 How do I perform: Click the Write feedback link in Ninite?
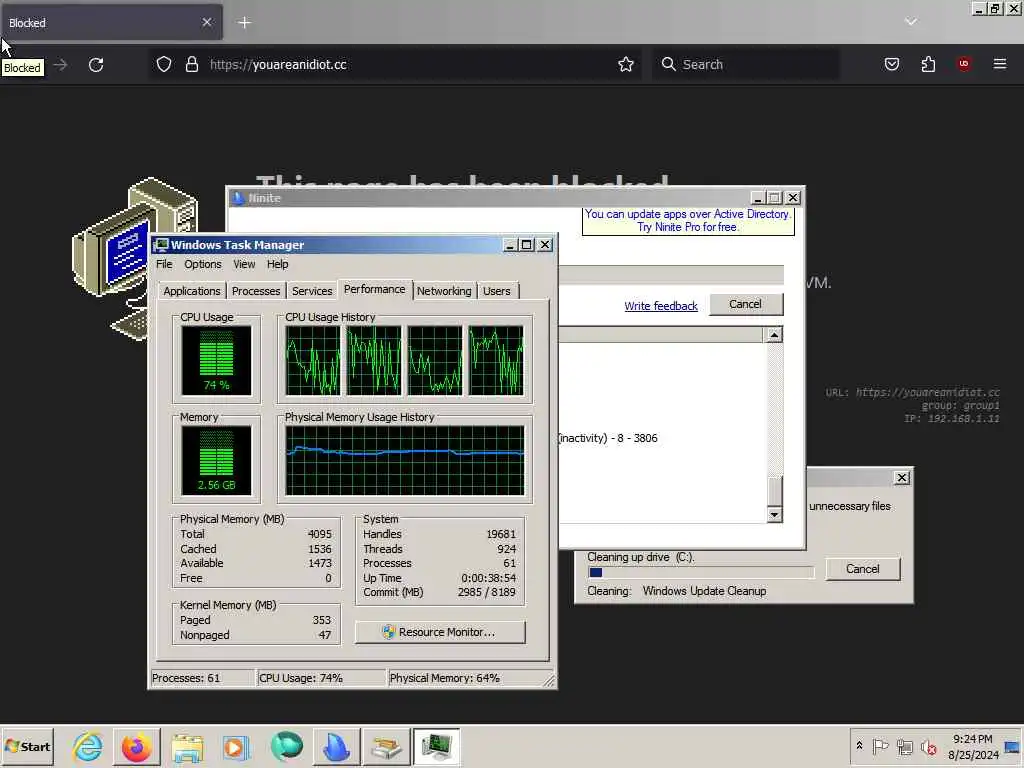[661, 306]
